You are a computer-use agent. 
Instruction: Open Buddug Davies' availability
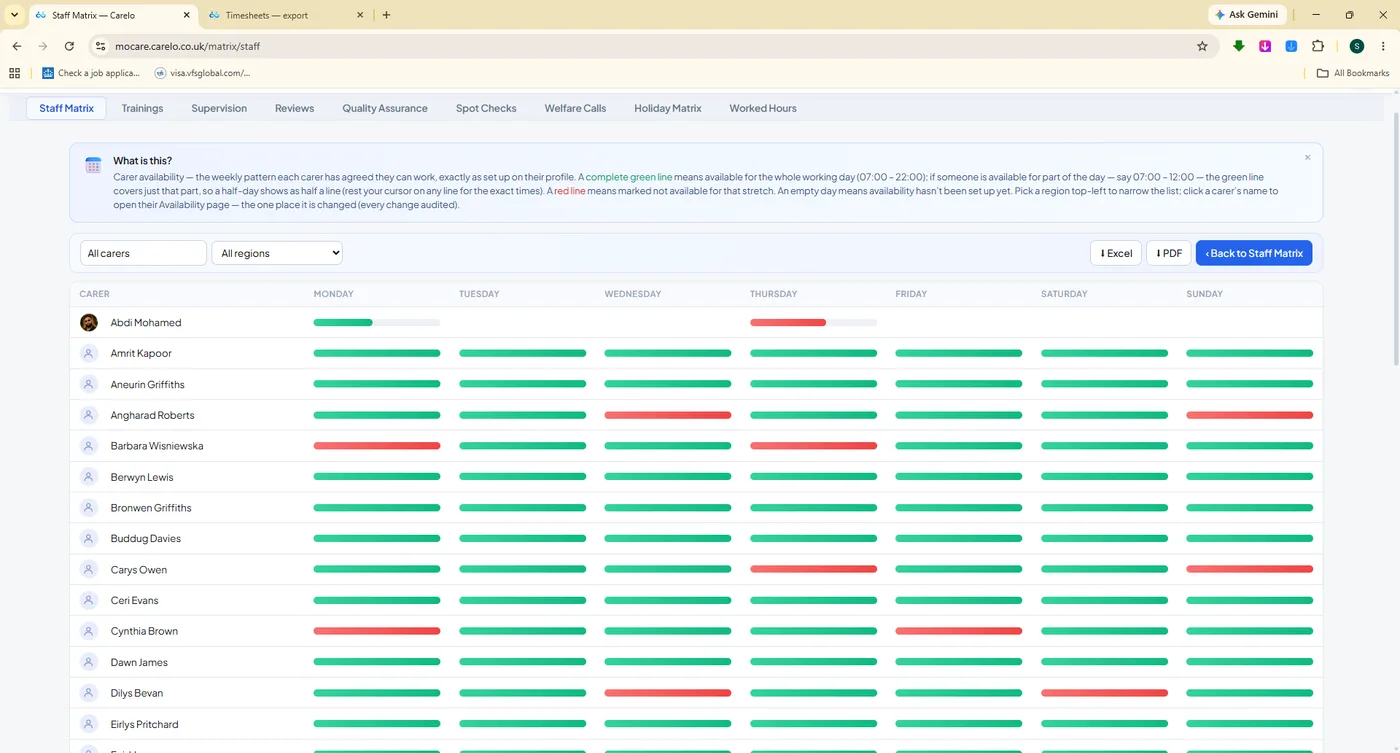146,539
